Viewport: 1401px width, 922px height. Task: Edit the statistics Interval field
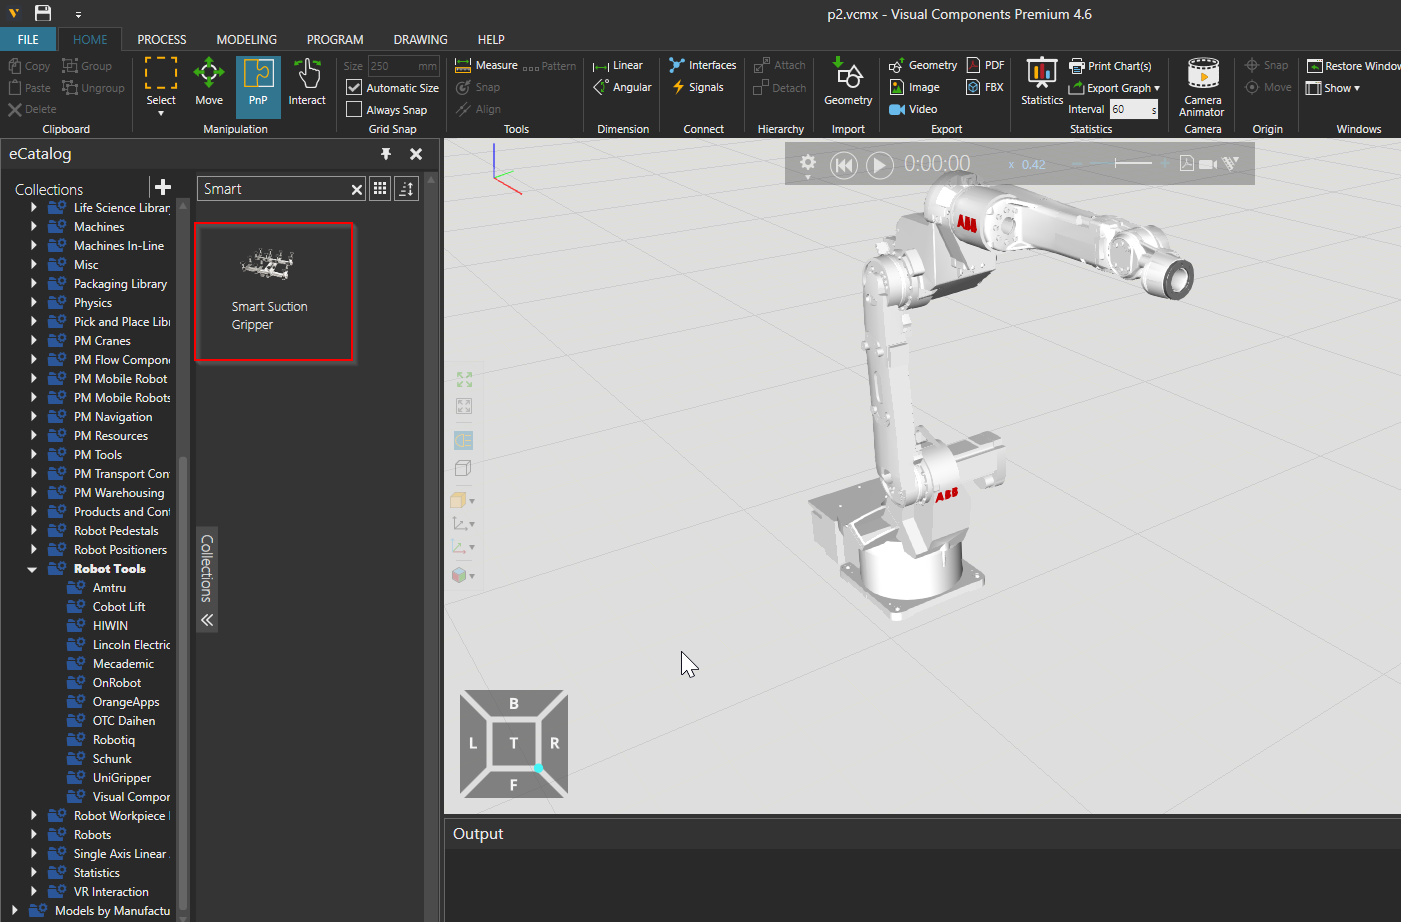(x=1134, y=109)
